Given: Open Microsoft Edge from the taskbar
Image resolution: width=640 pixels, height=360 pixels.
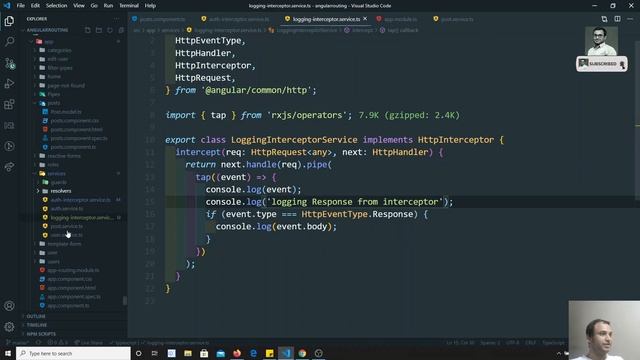Looking at the screenshot, I should coord(253,353).
